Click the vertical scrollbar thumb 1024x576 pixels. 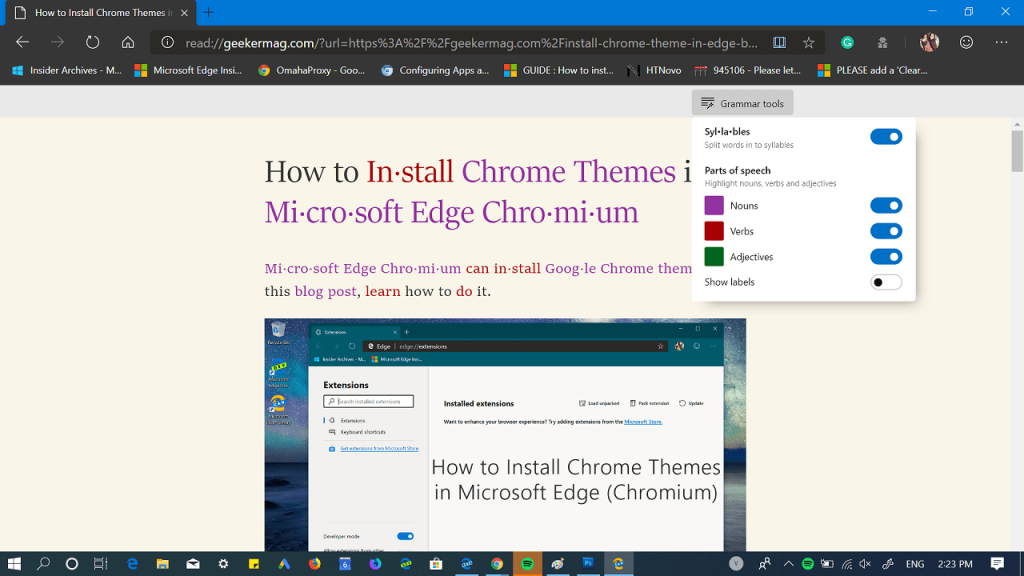[x=1017, y=151]
